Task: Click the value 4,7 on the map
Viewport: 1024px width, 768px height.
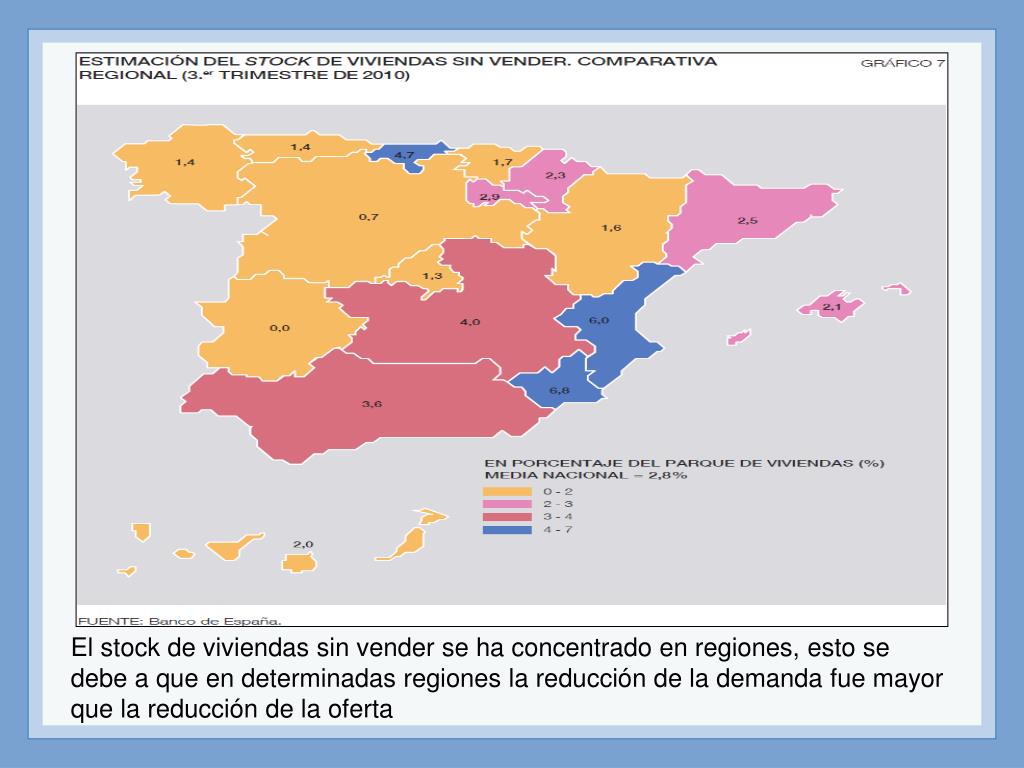Action: point(404,155)
